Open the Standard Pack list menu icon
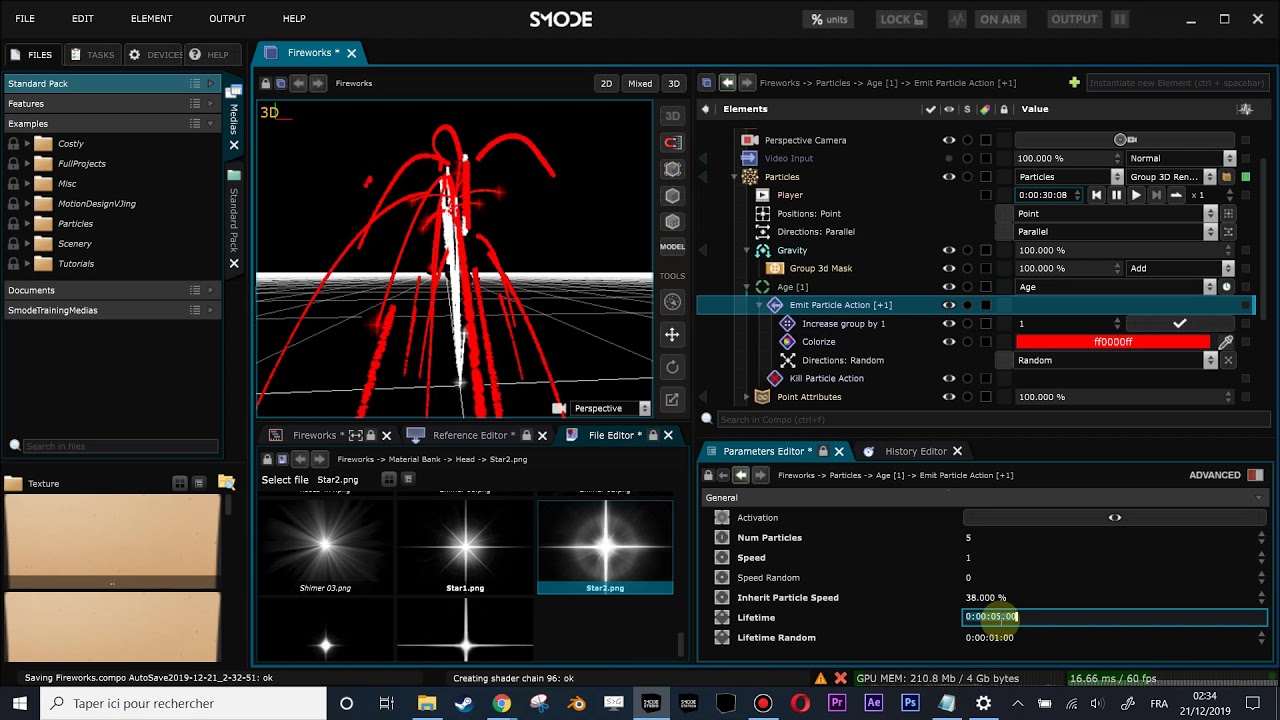Screen dimensions: 1280x720 195,83
